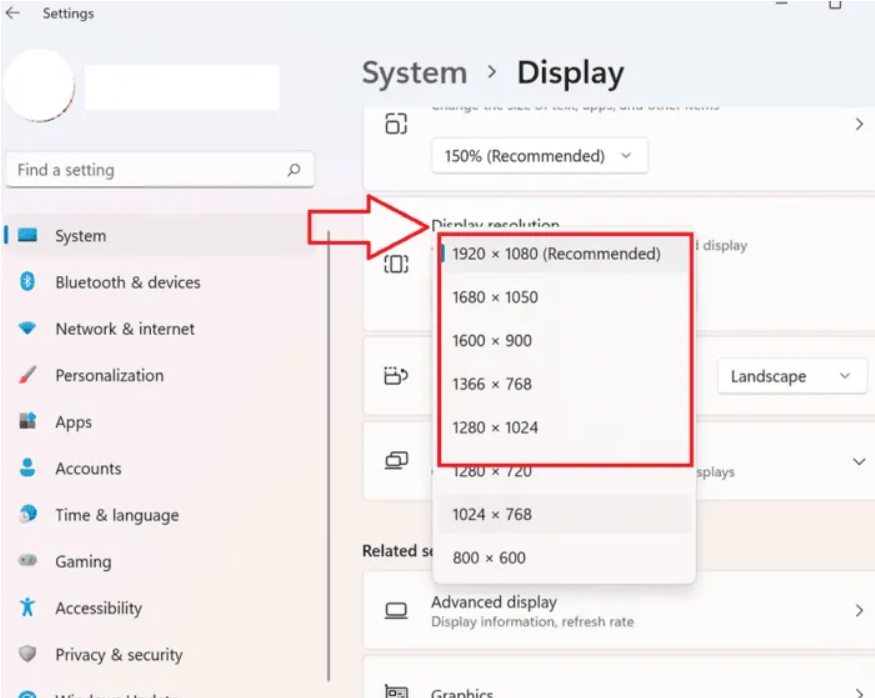Click the Gaming controller icon
Image resolution: width=875 pixels, height=698 pixels.
[x=28, y=562]
